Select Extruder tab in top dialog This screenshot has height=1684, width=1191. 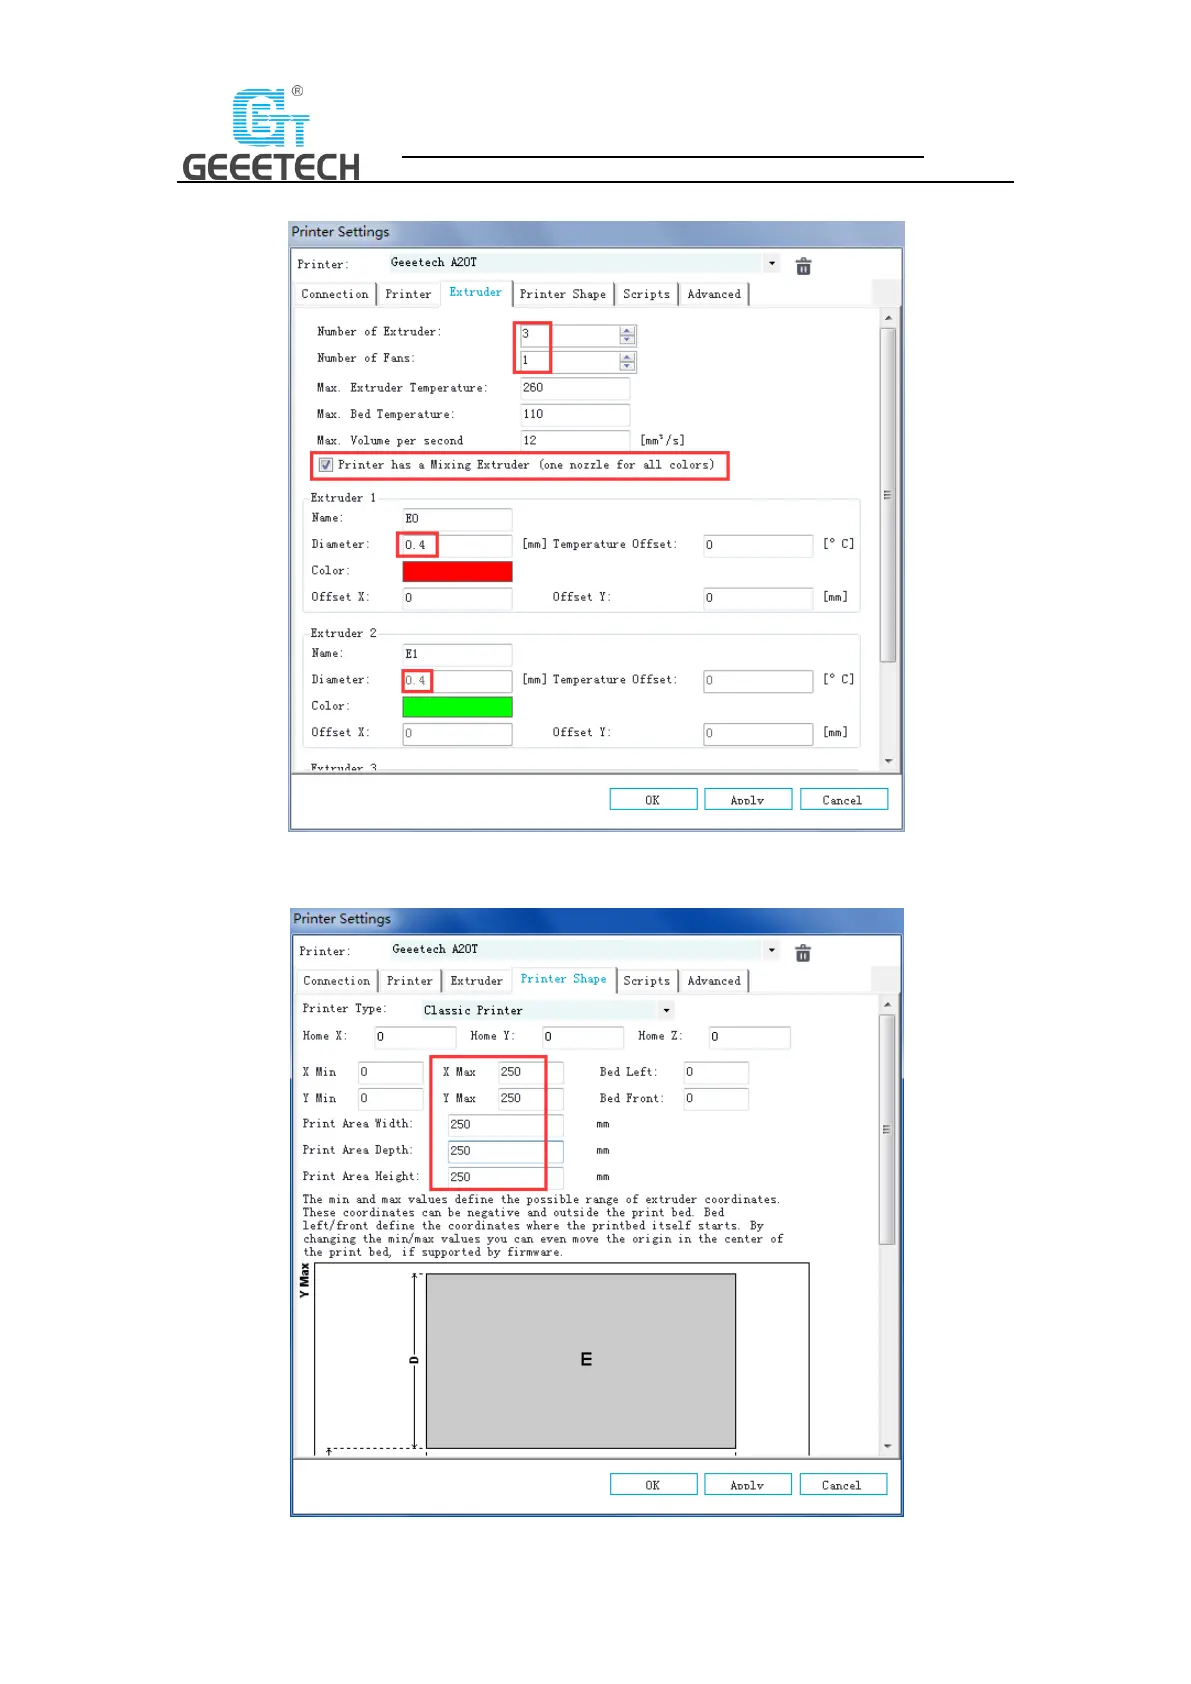click(476, 292)
